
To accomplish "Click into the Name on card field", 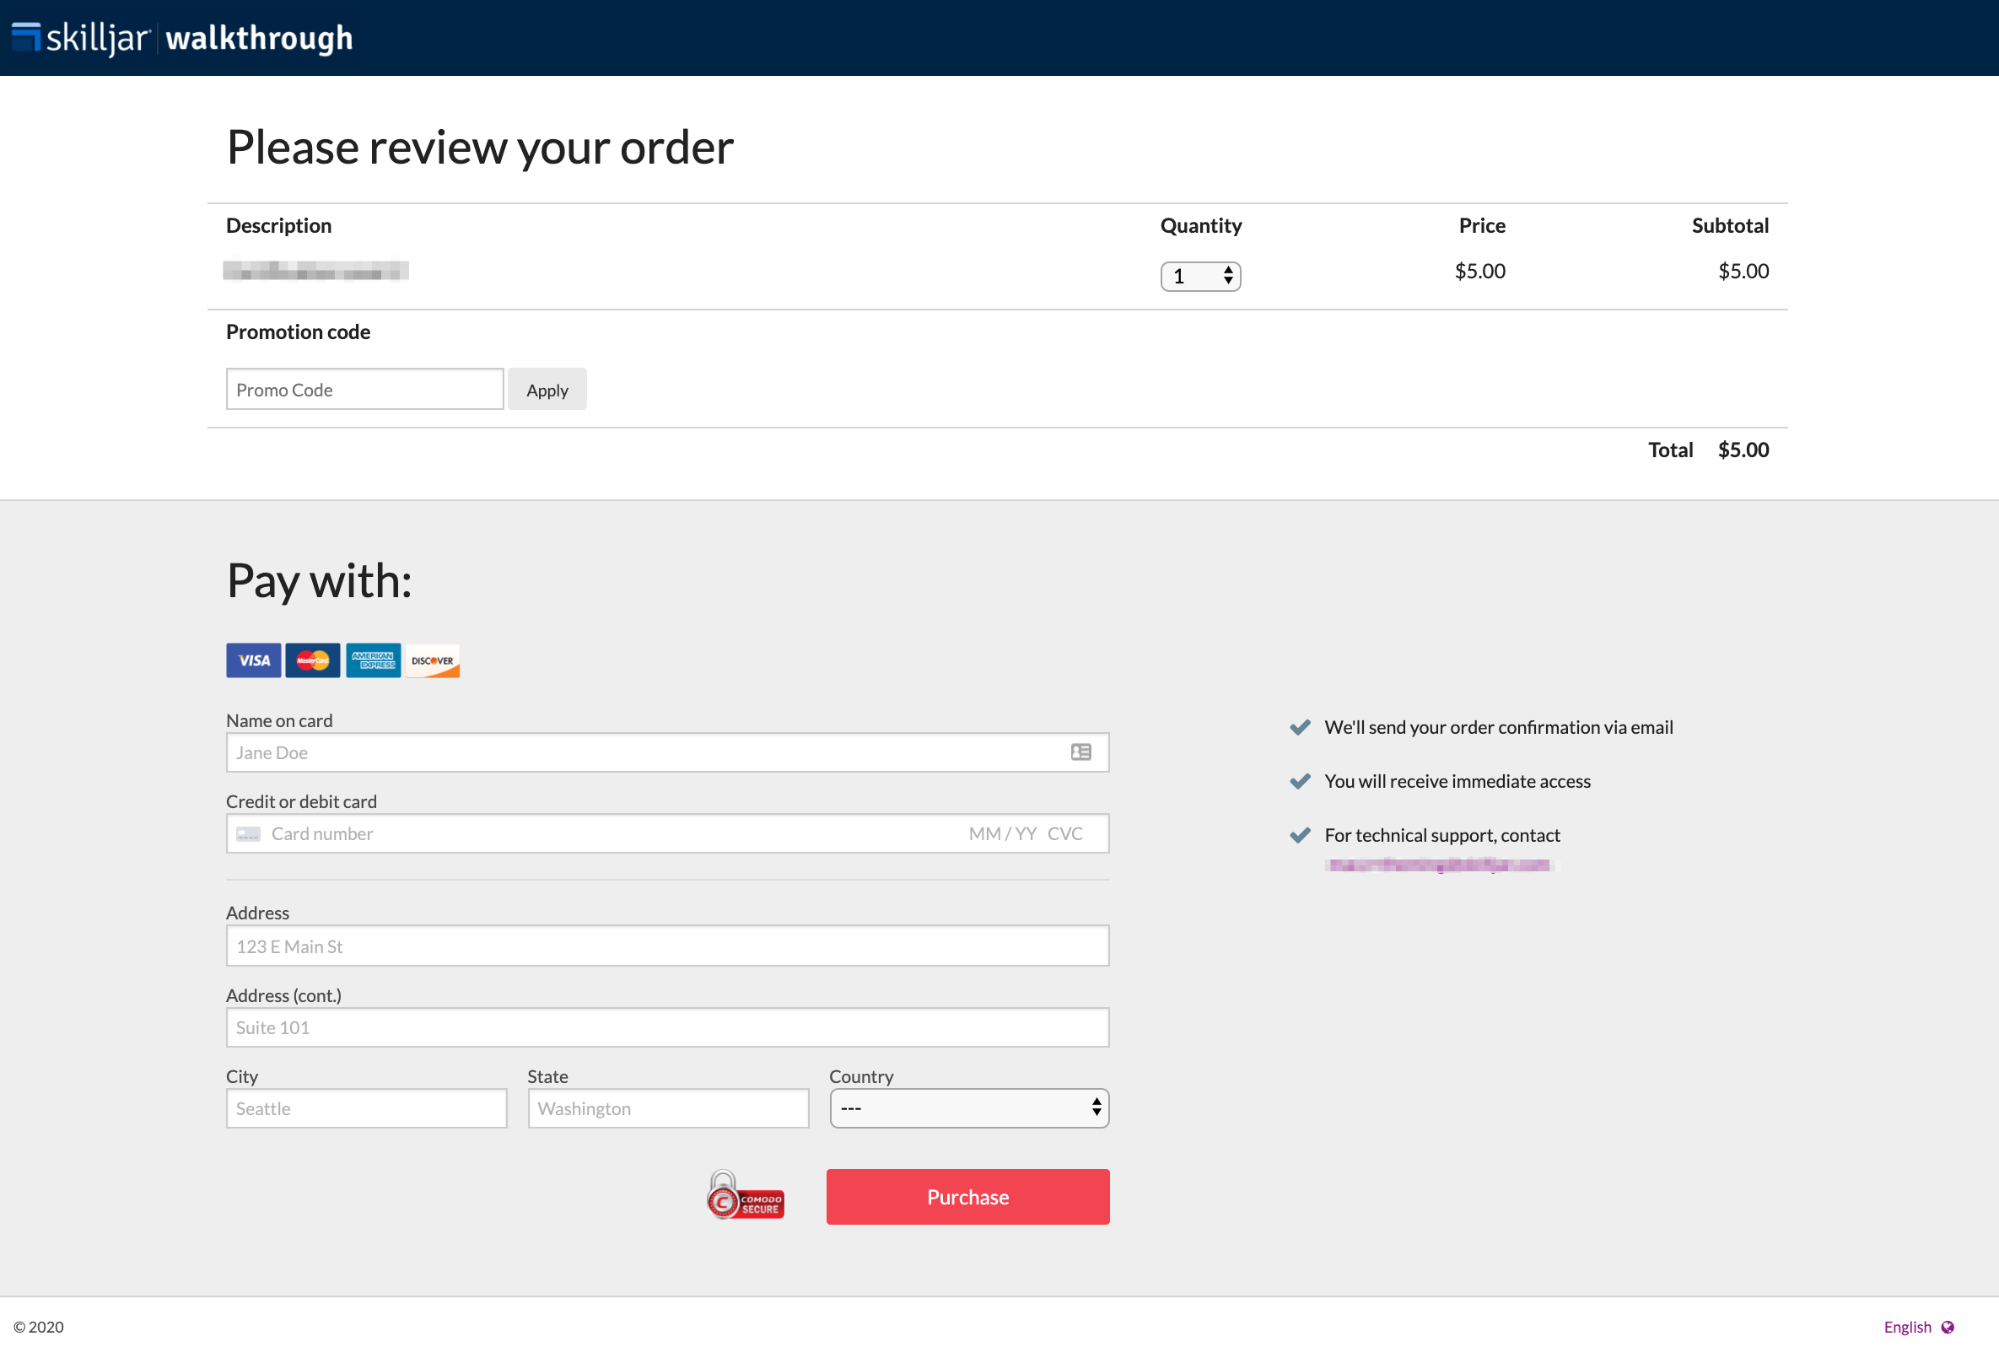I will click(640, 752).
